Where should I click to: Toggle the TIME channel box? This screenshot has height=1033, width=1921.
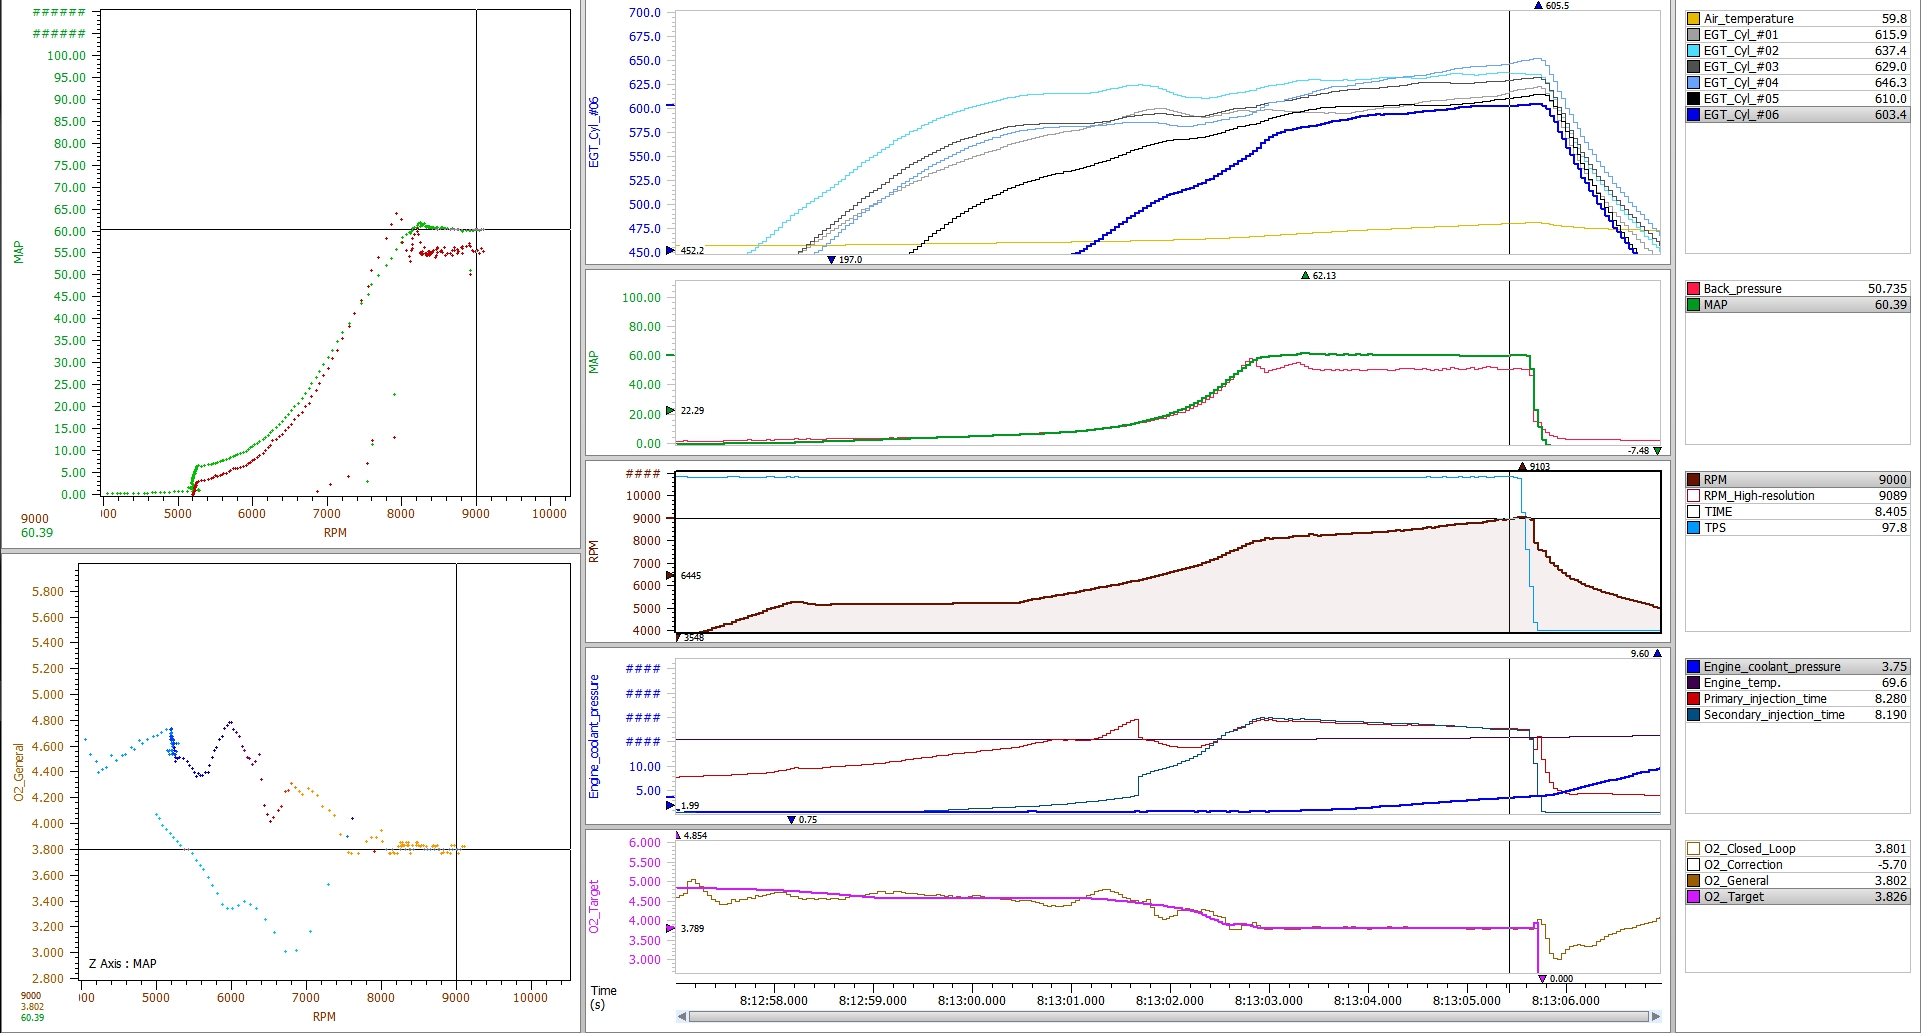click(1693, 512)
